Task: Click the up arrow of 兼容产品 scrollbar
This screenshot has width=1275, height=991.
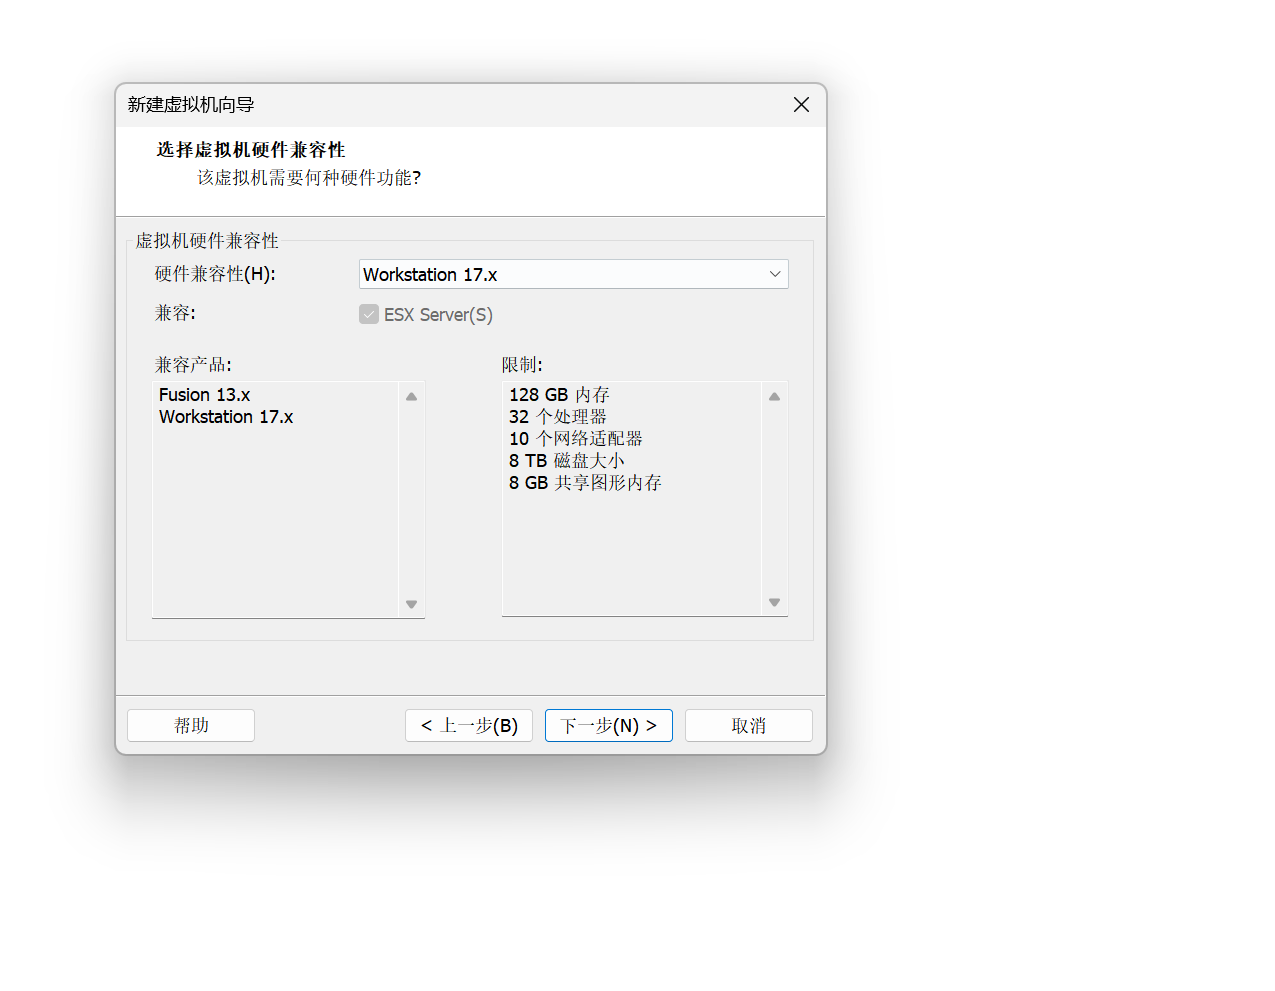Action: [x=411, y=397]
